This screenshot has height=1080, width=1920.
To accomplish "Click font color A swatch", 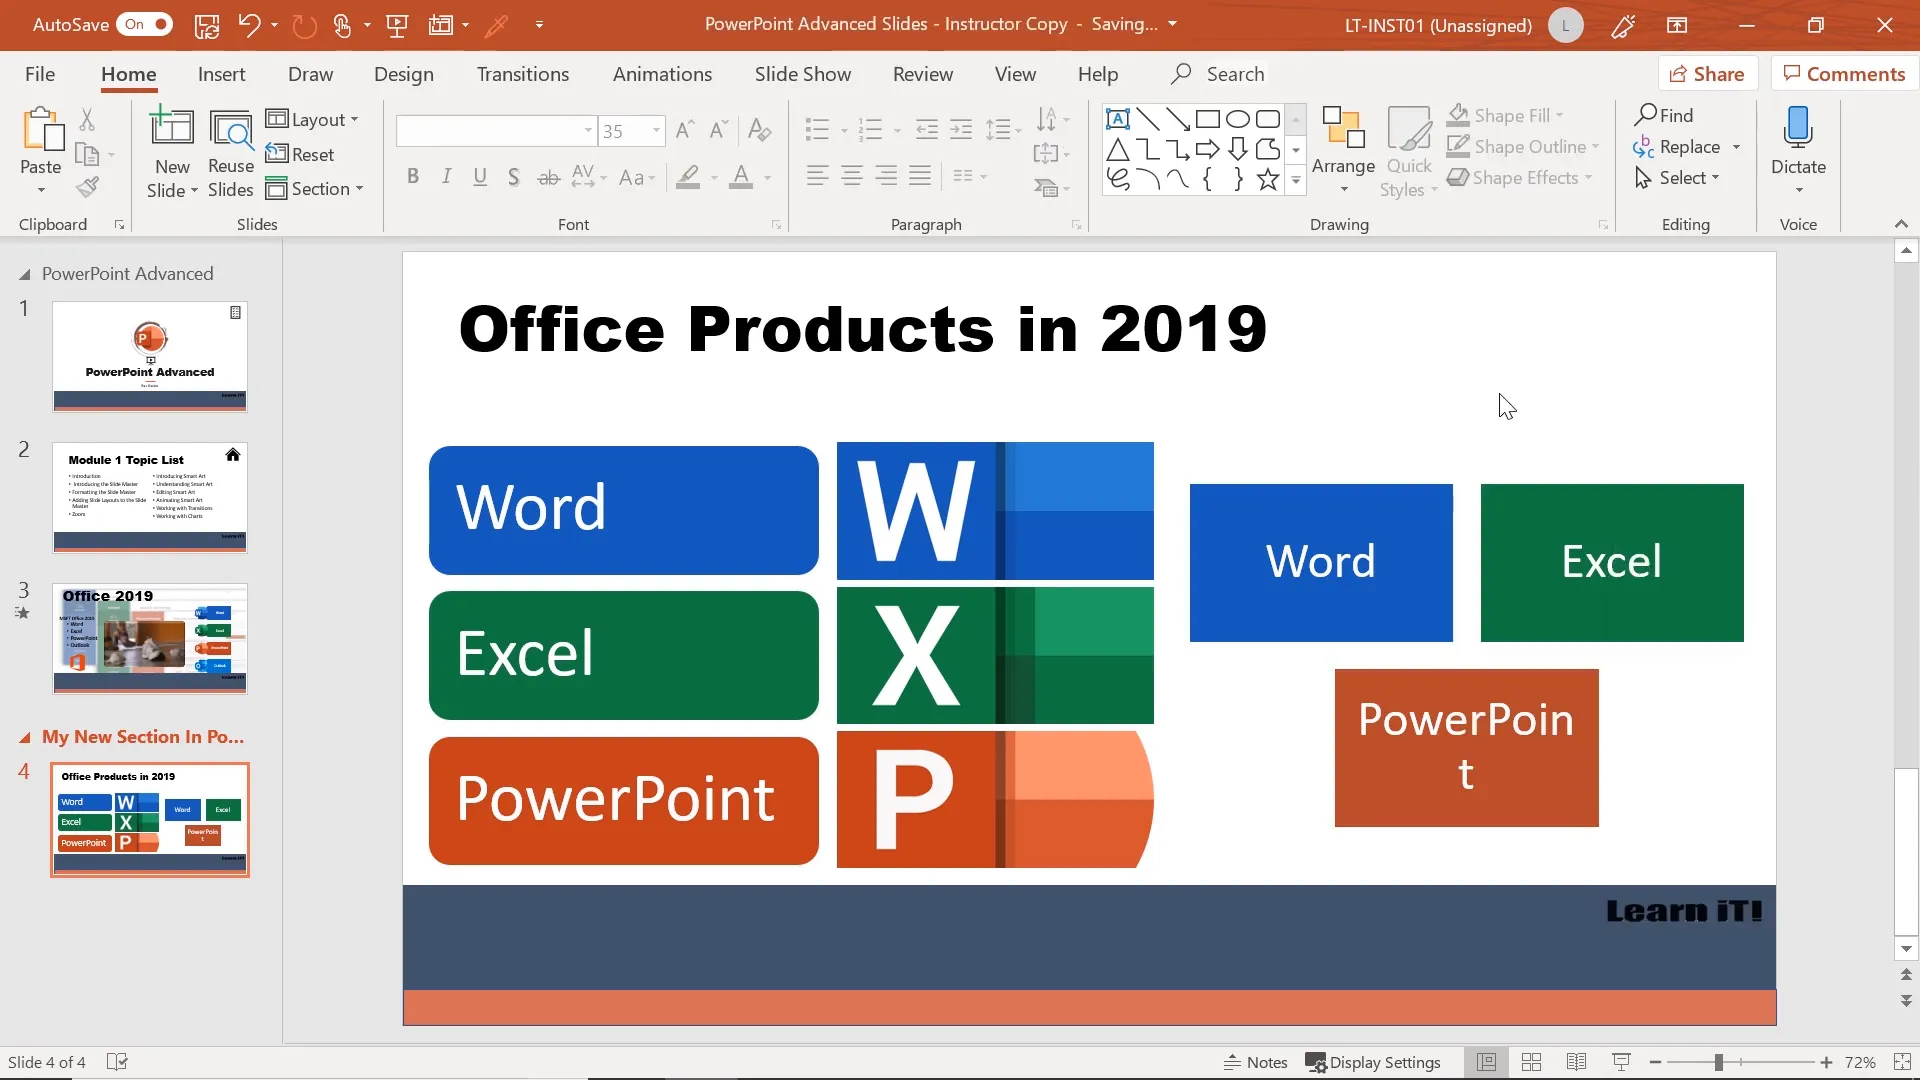I will tap(741, 177).
